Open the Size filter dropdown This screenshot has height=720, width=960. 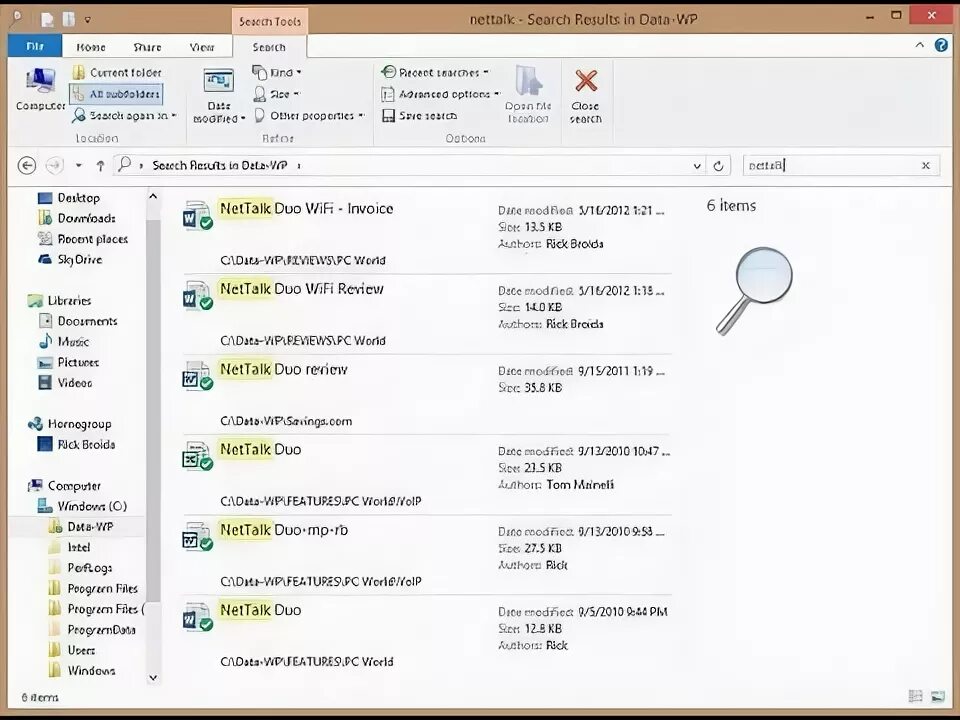tap(276, 94)
